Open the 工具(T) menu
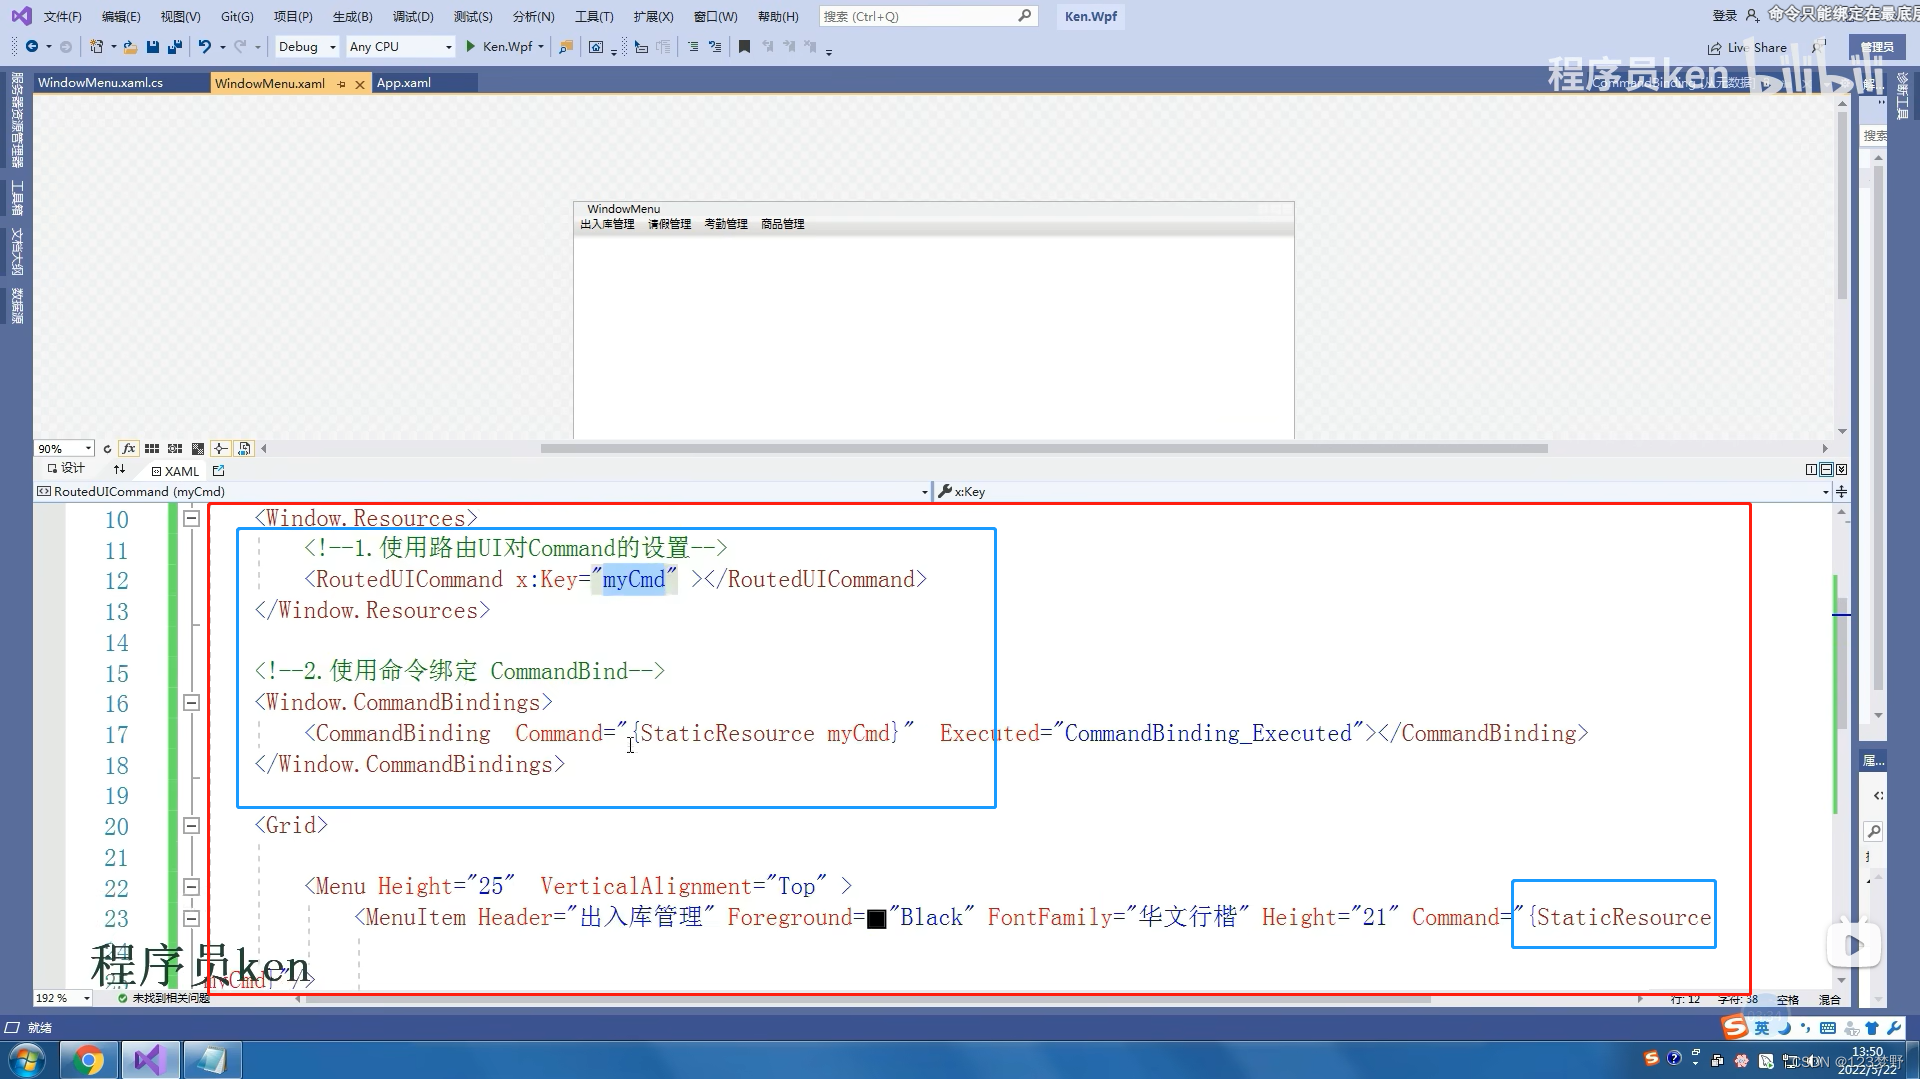Screen dimensions: 1920x1079 point(594,16)
